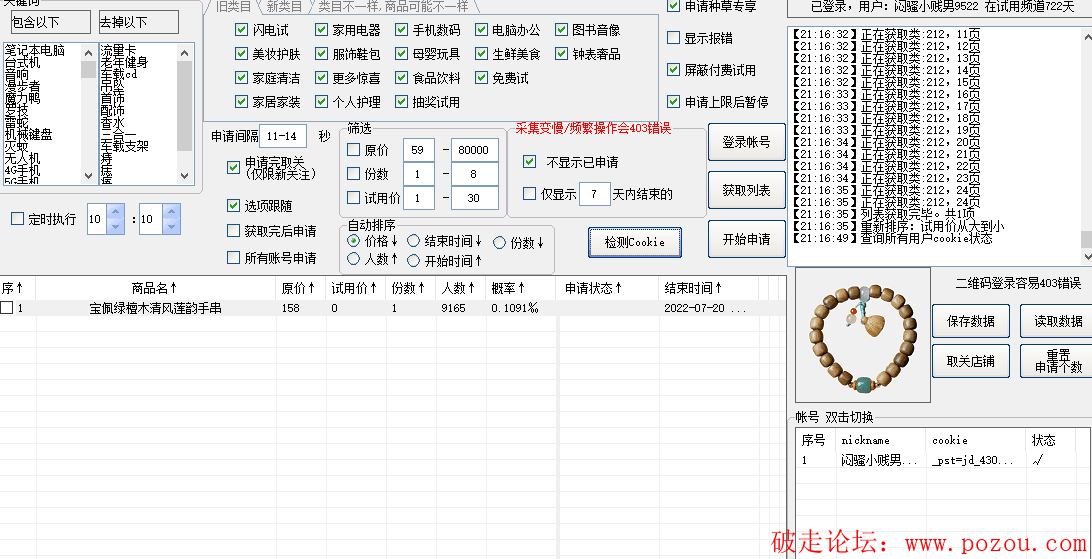Enable the 原价 filter checkbox

point(354,150)
